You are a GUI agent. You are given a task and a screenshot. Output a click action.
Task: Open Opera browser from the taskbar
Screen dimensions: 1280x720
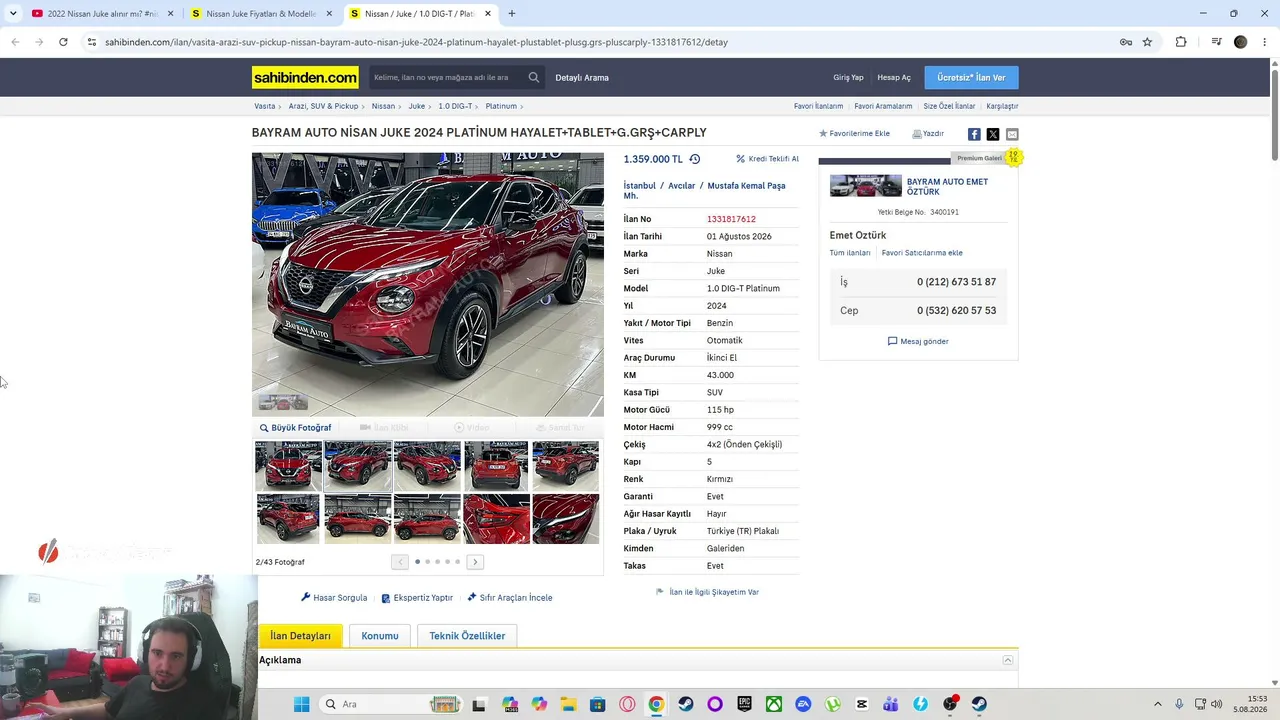pyautogui.click(x=627, y=704)
